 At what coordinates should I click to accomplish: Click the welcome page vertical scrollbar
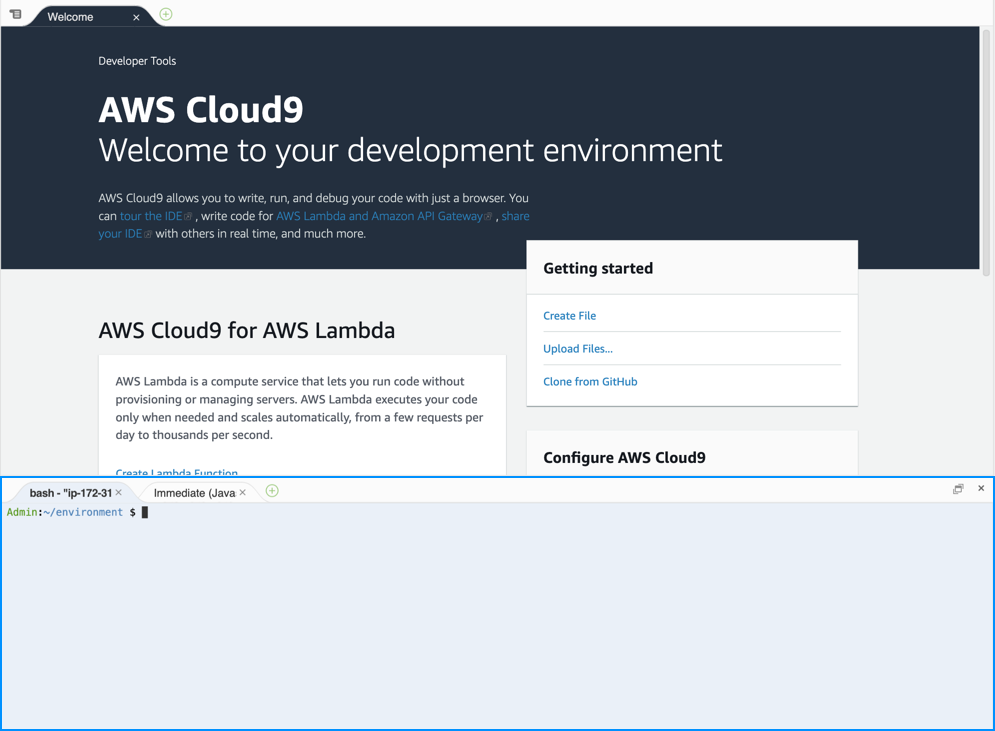986,152
